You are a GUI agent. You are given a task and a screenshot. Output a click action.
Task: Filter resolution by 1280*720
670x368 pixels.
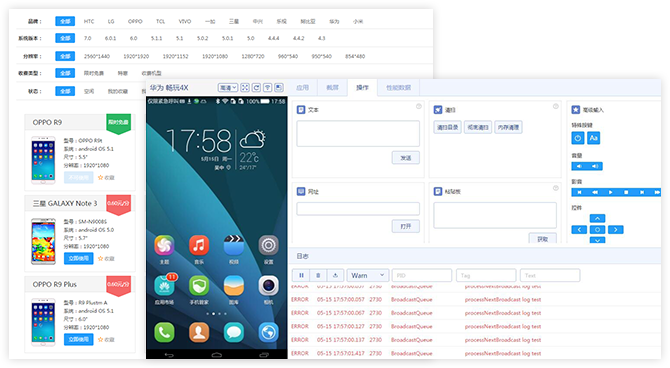[x=253, y=56]
